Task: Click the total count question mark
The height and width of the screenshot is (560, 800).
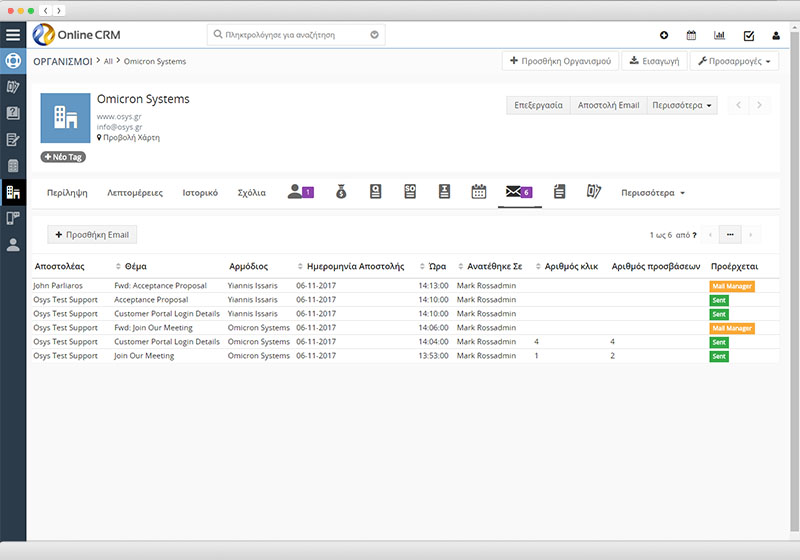Action: [x=694, y=235]
